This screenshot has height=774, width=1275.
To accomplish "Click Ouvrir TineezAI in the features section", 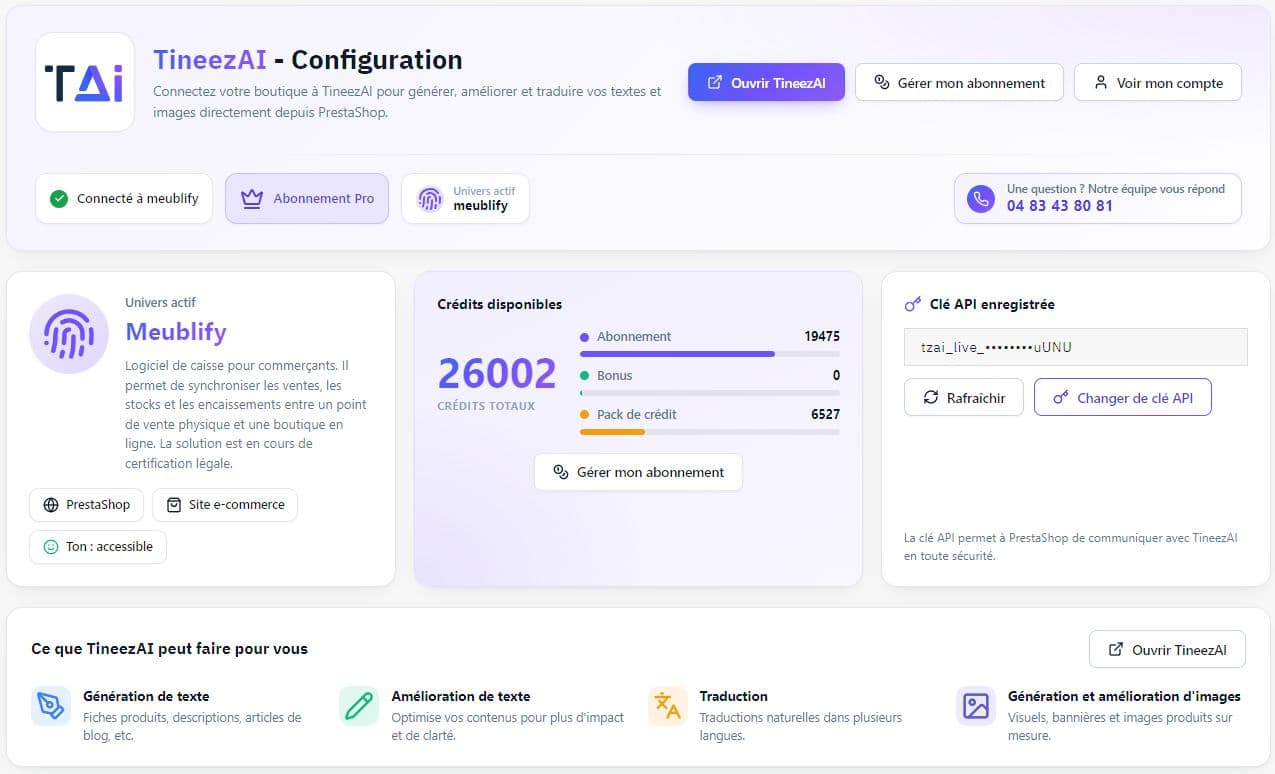I will [x=1167, y=649].
